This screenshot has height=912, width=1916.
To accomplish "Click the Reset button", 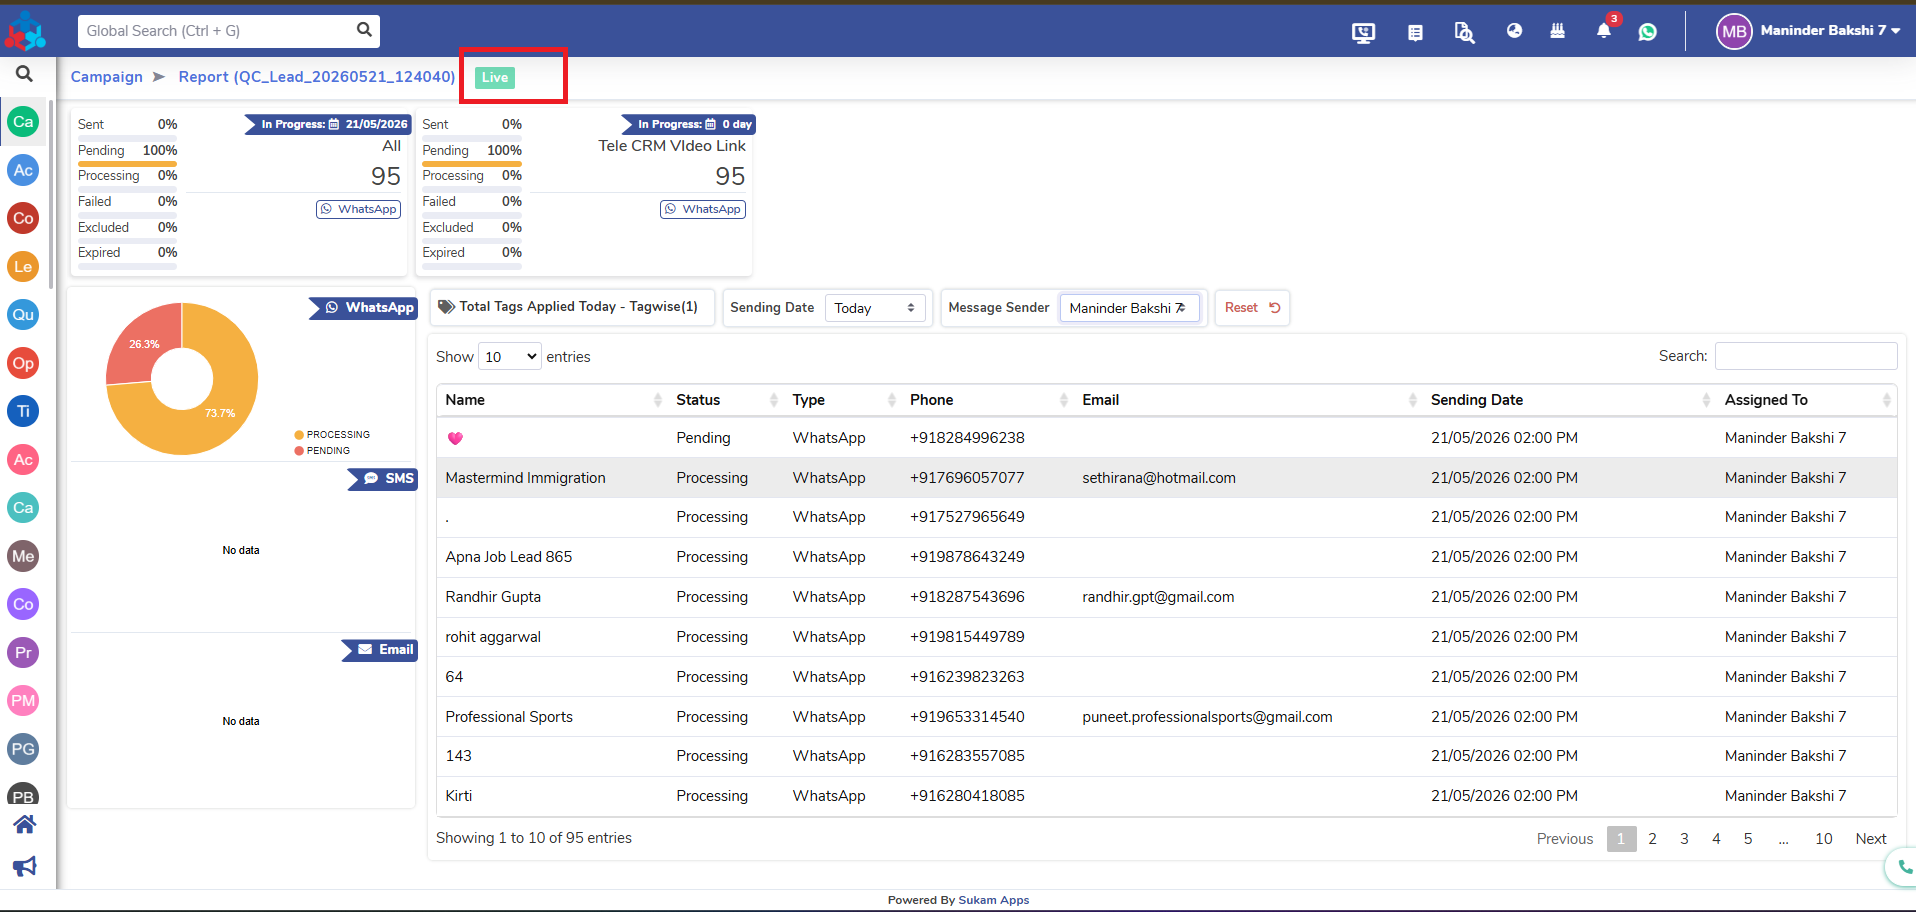I will tap(1252, 308).
